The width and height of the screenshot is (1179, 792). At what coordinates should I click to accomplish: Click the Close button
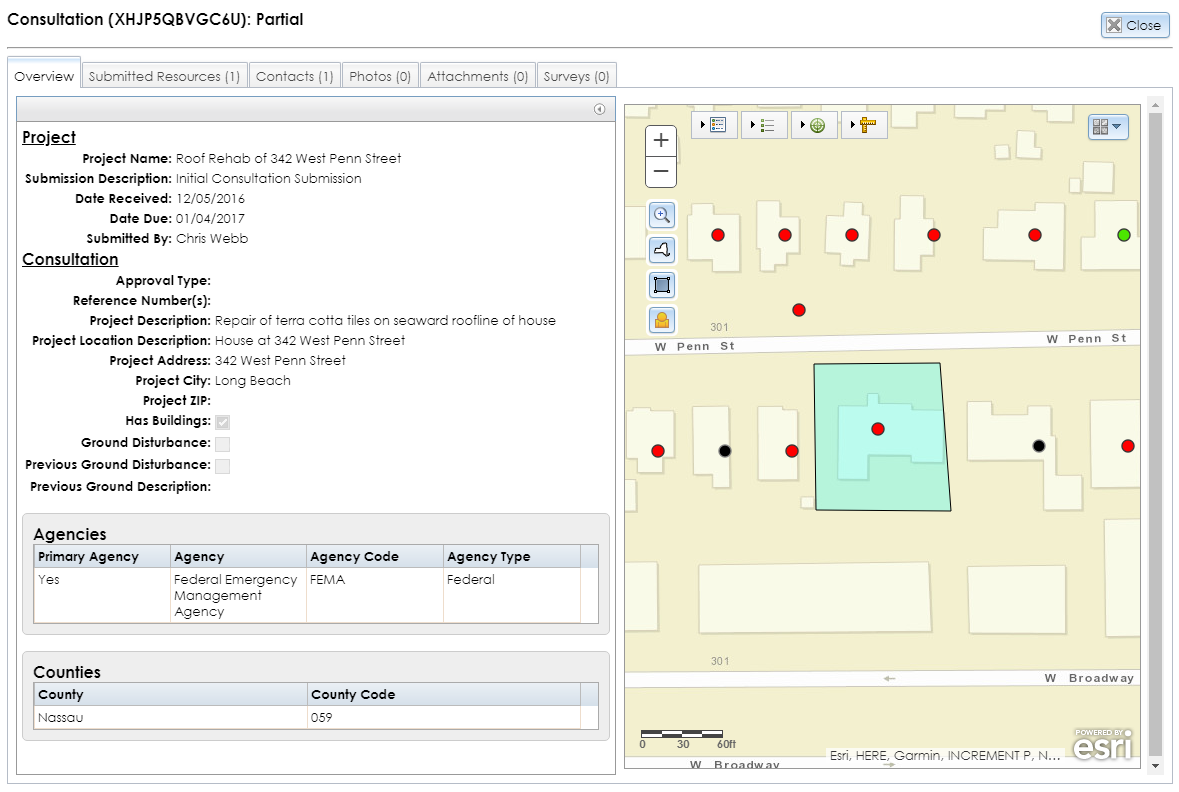tap(1135, 25)
